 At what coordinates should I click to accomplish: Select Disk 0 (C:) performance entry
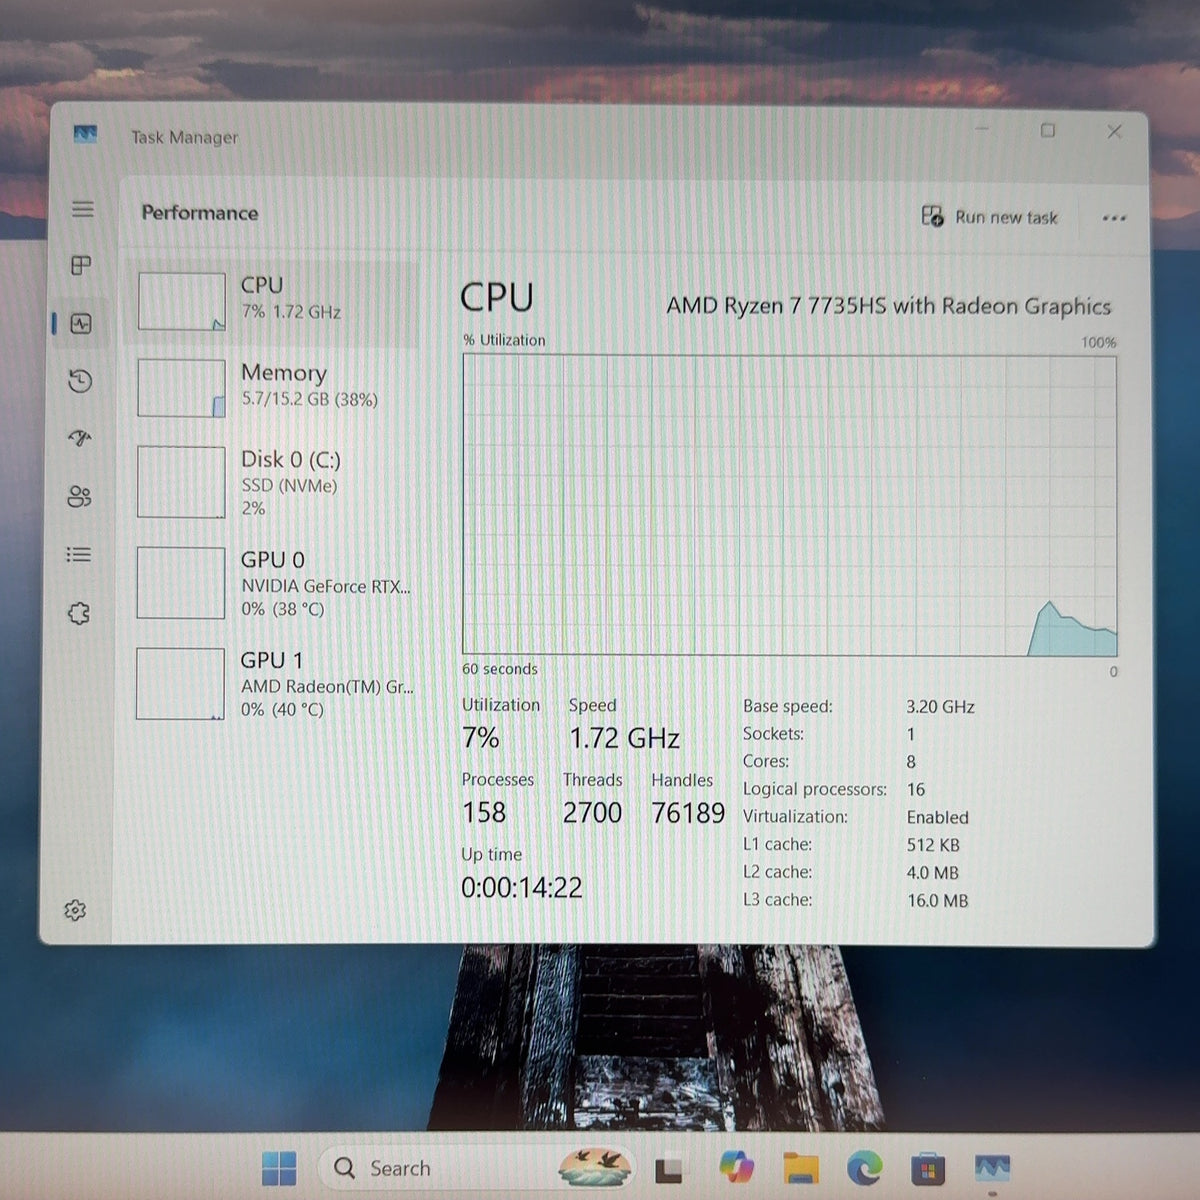click(x=272, y=482)
